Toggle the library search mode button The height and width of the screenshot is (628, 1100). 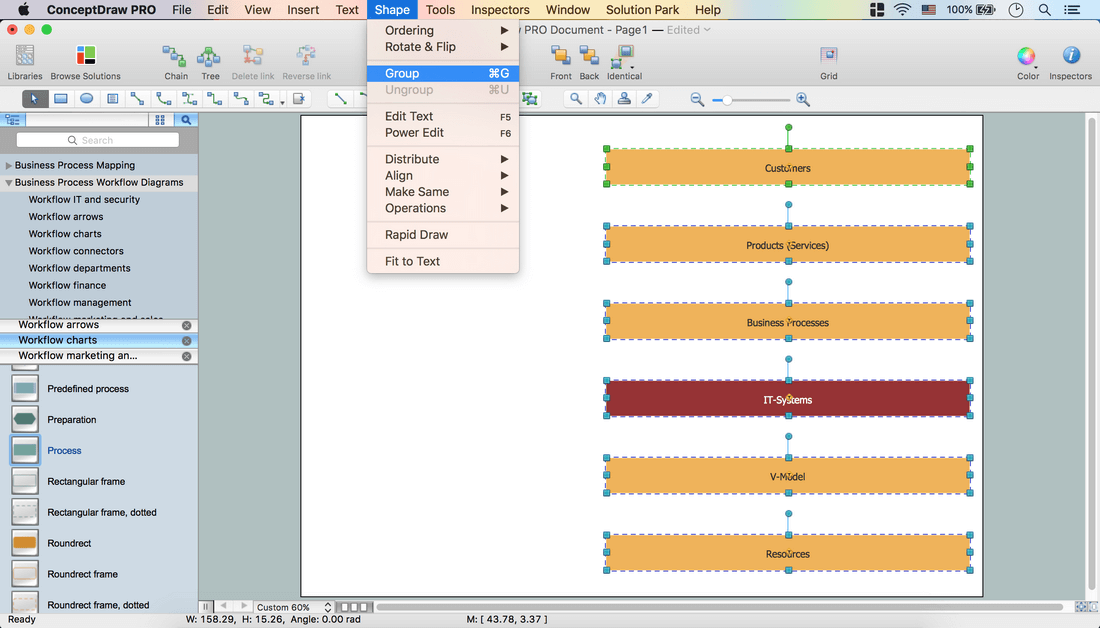click(x=186, y=120)
